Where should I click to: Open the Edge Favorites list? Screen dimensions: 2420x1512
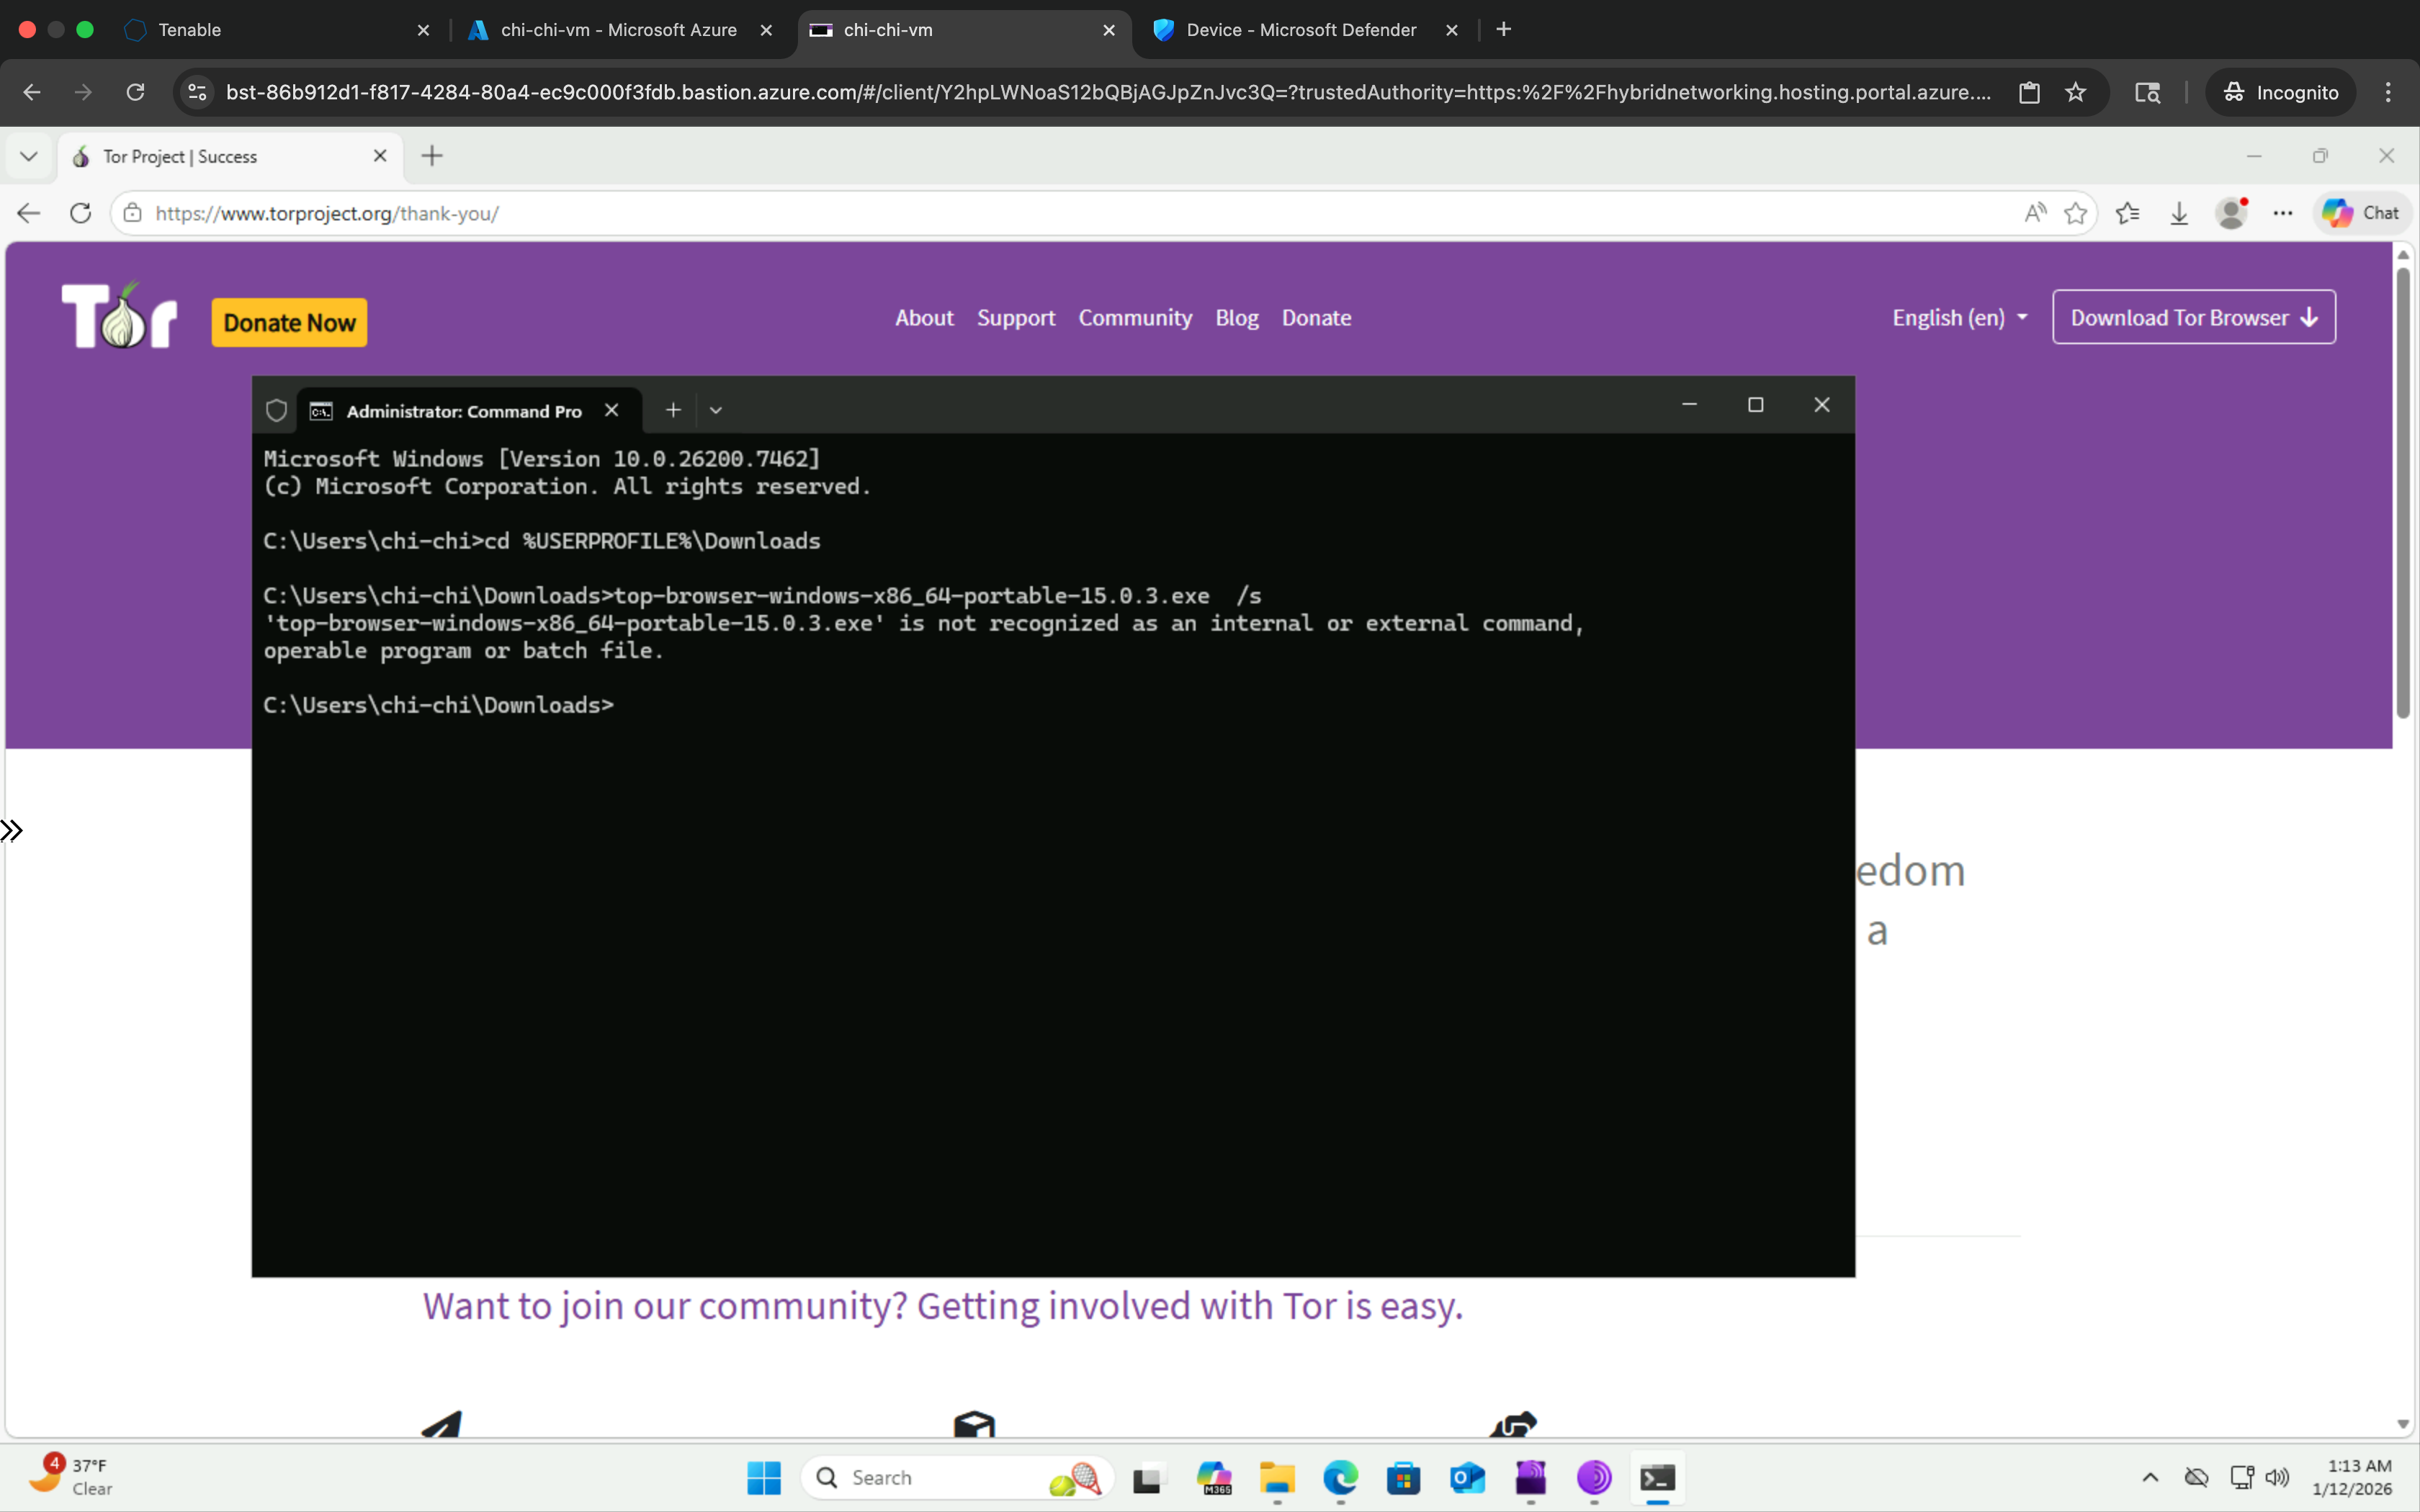(x=2128, y=213)
